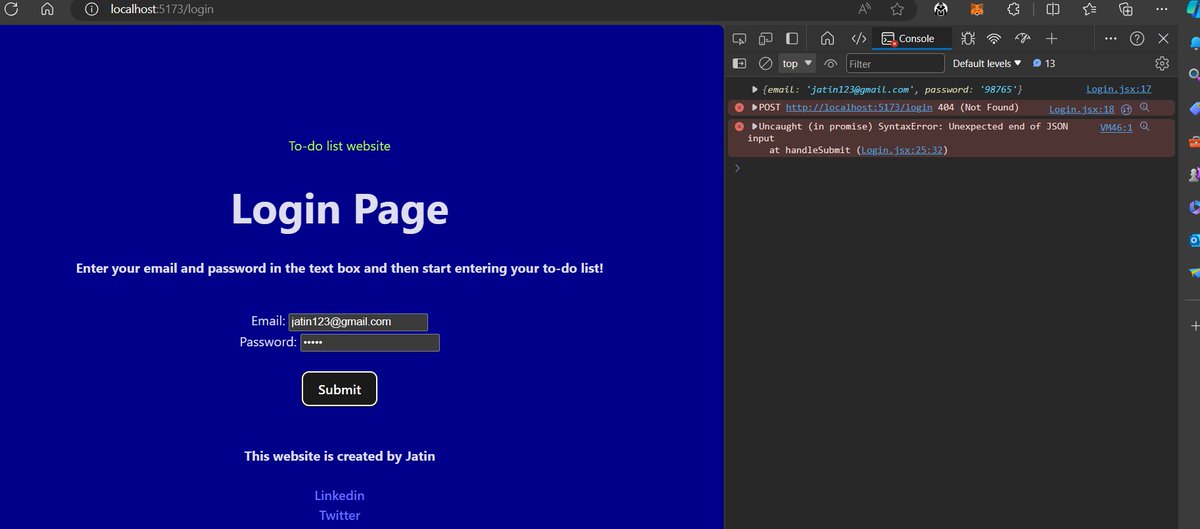Click the Email input field
The width and height of the screenshot is (1200, 529).
click(x=358, y=322)
